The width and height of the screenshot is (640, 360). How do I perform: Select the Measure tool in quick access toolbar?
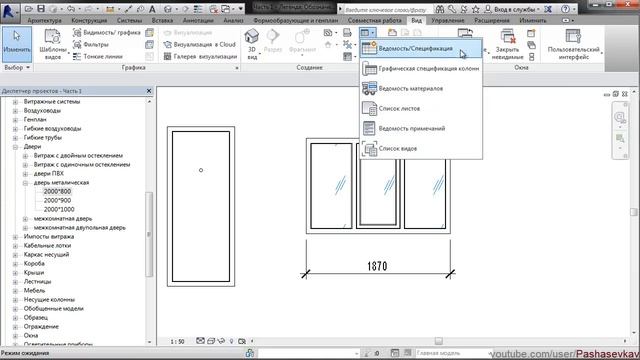coord(110,9)
